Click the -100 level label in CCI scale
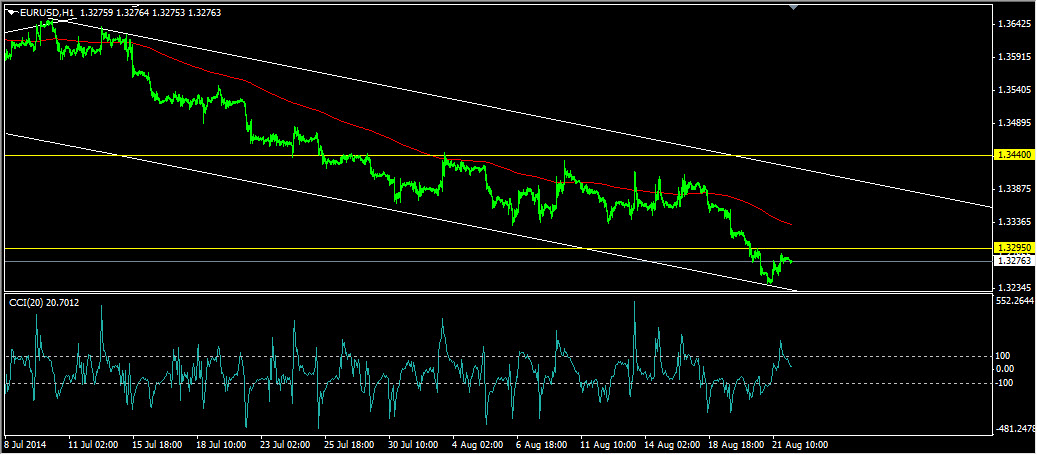Screen dimensions: 1037x455 click(1006, 382)
